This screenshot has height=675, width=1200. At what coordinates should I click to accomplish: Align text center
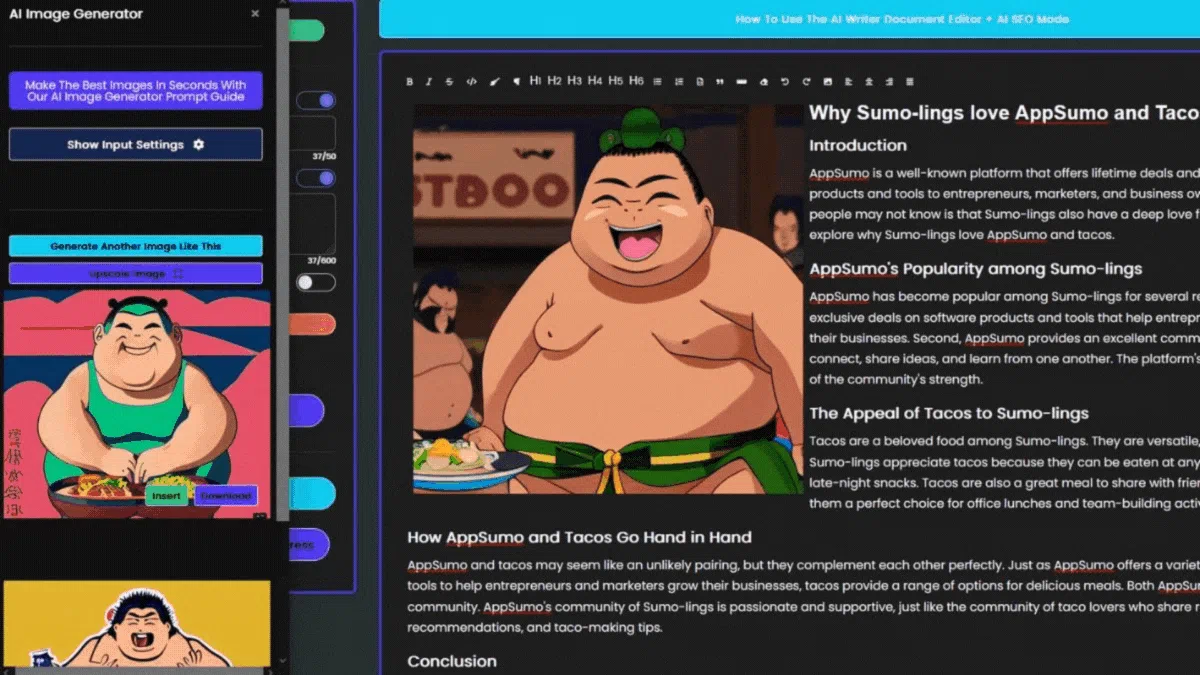[868, 81]
